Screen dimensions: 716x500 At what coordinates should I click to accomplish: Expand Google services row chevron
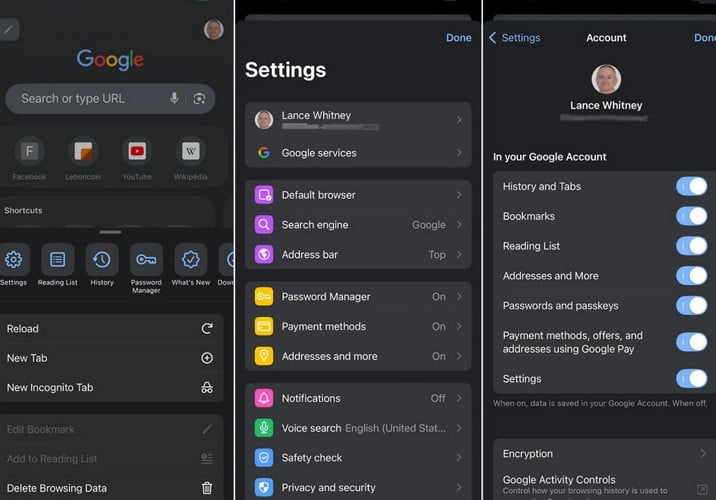click(459, 153)
